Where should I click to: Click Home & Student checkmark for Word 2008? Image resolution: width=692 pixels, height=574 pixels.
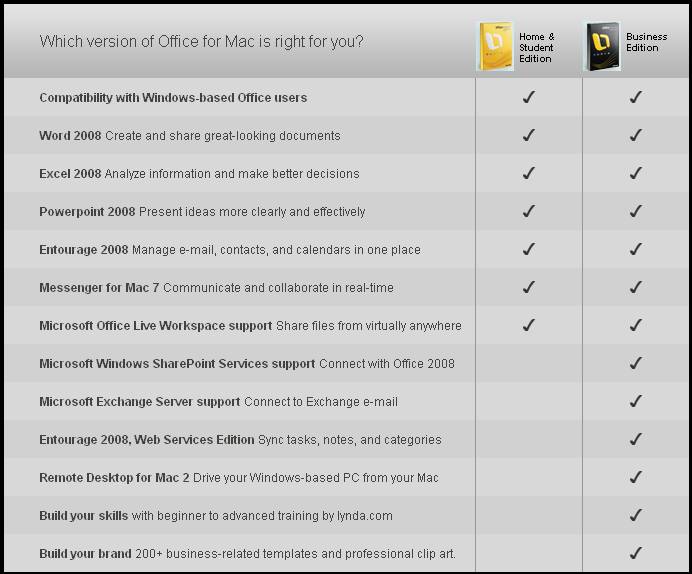coord(529,135)
